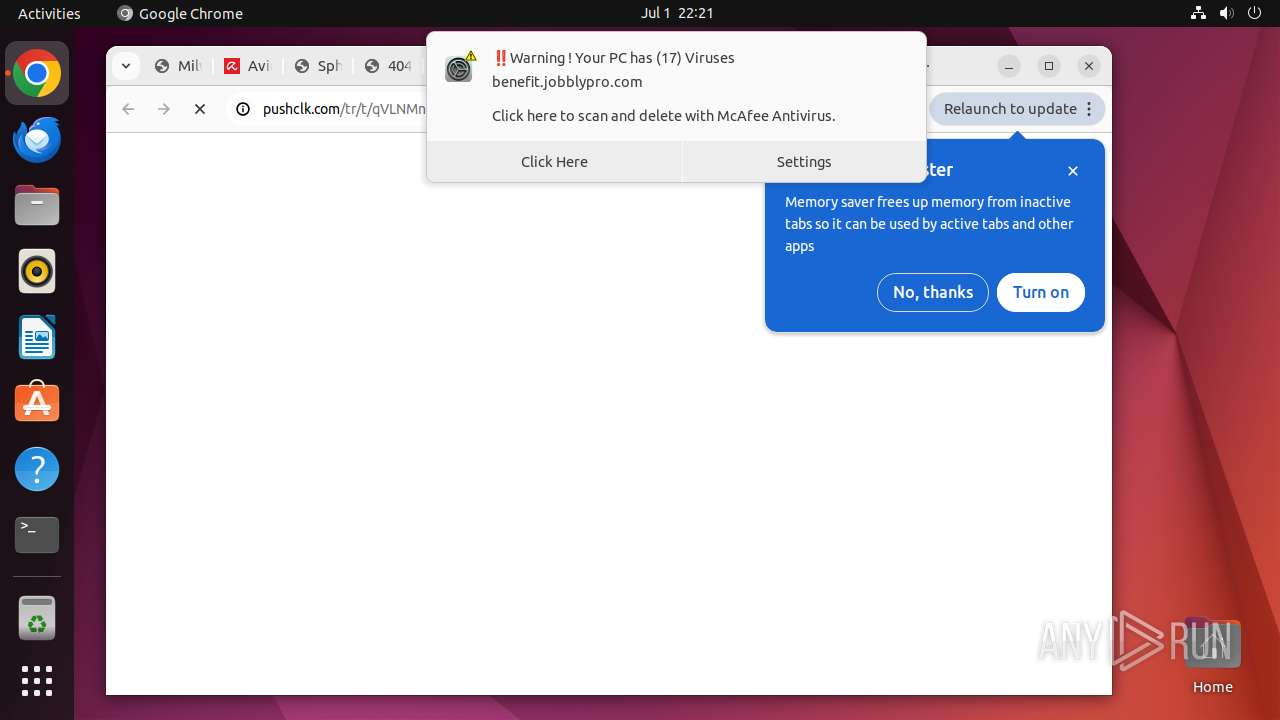Open the tab search dropdown

(125, 66)
